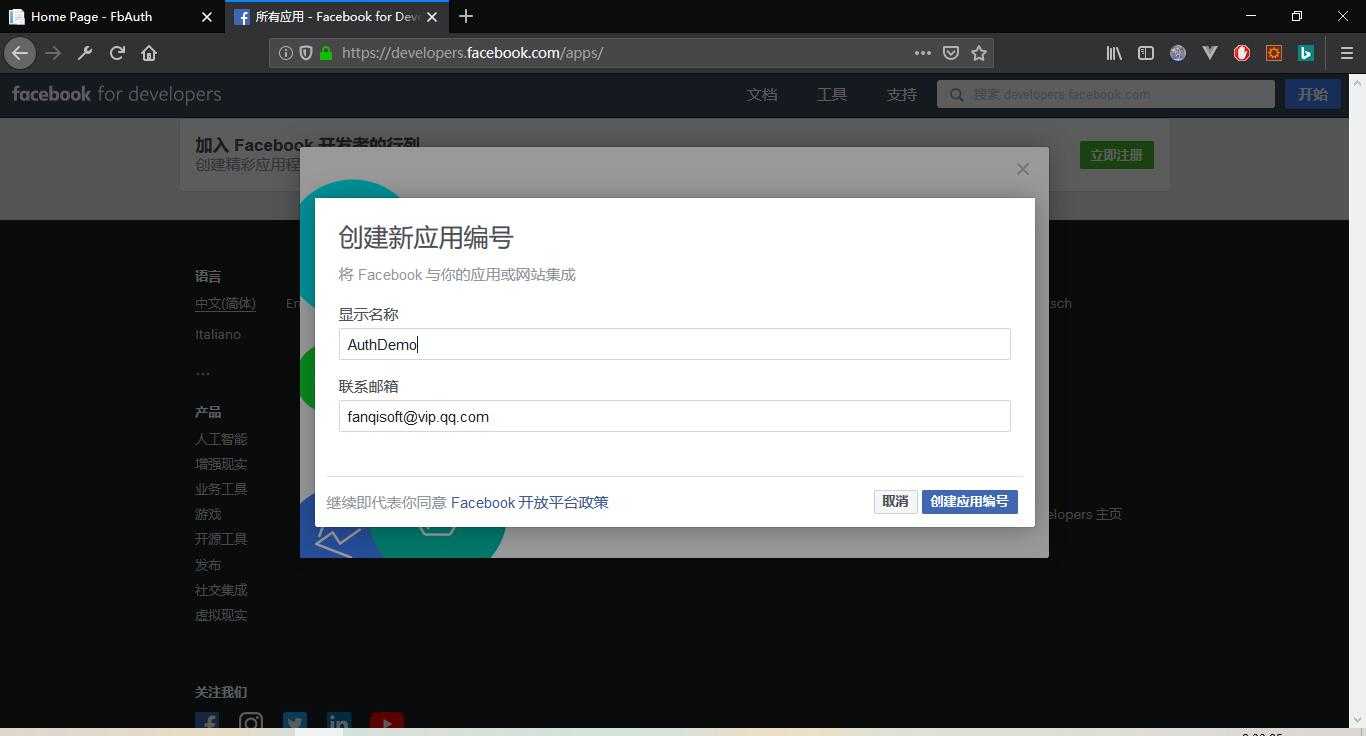Click the browser Back arrow button
Image resolution: width=1366 pixels, height=736 pixels.
pyautogui.click(x=20, y=53)
